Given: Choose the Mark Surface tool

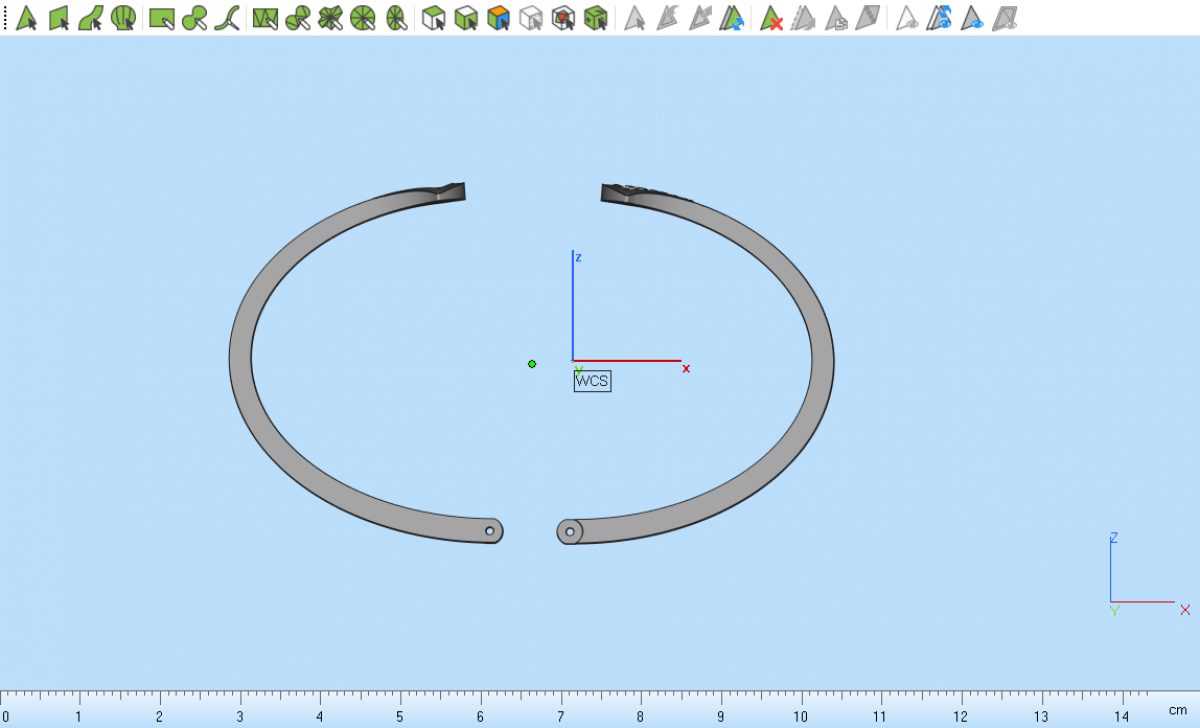Looking at the screenshot, I should click(x=91, y=18).
